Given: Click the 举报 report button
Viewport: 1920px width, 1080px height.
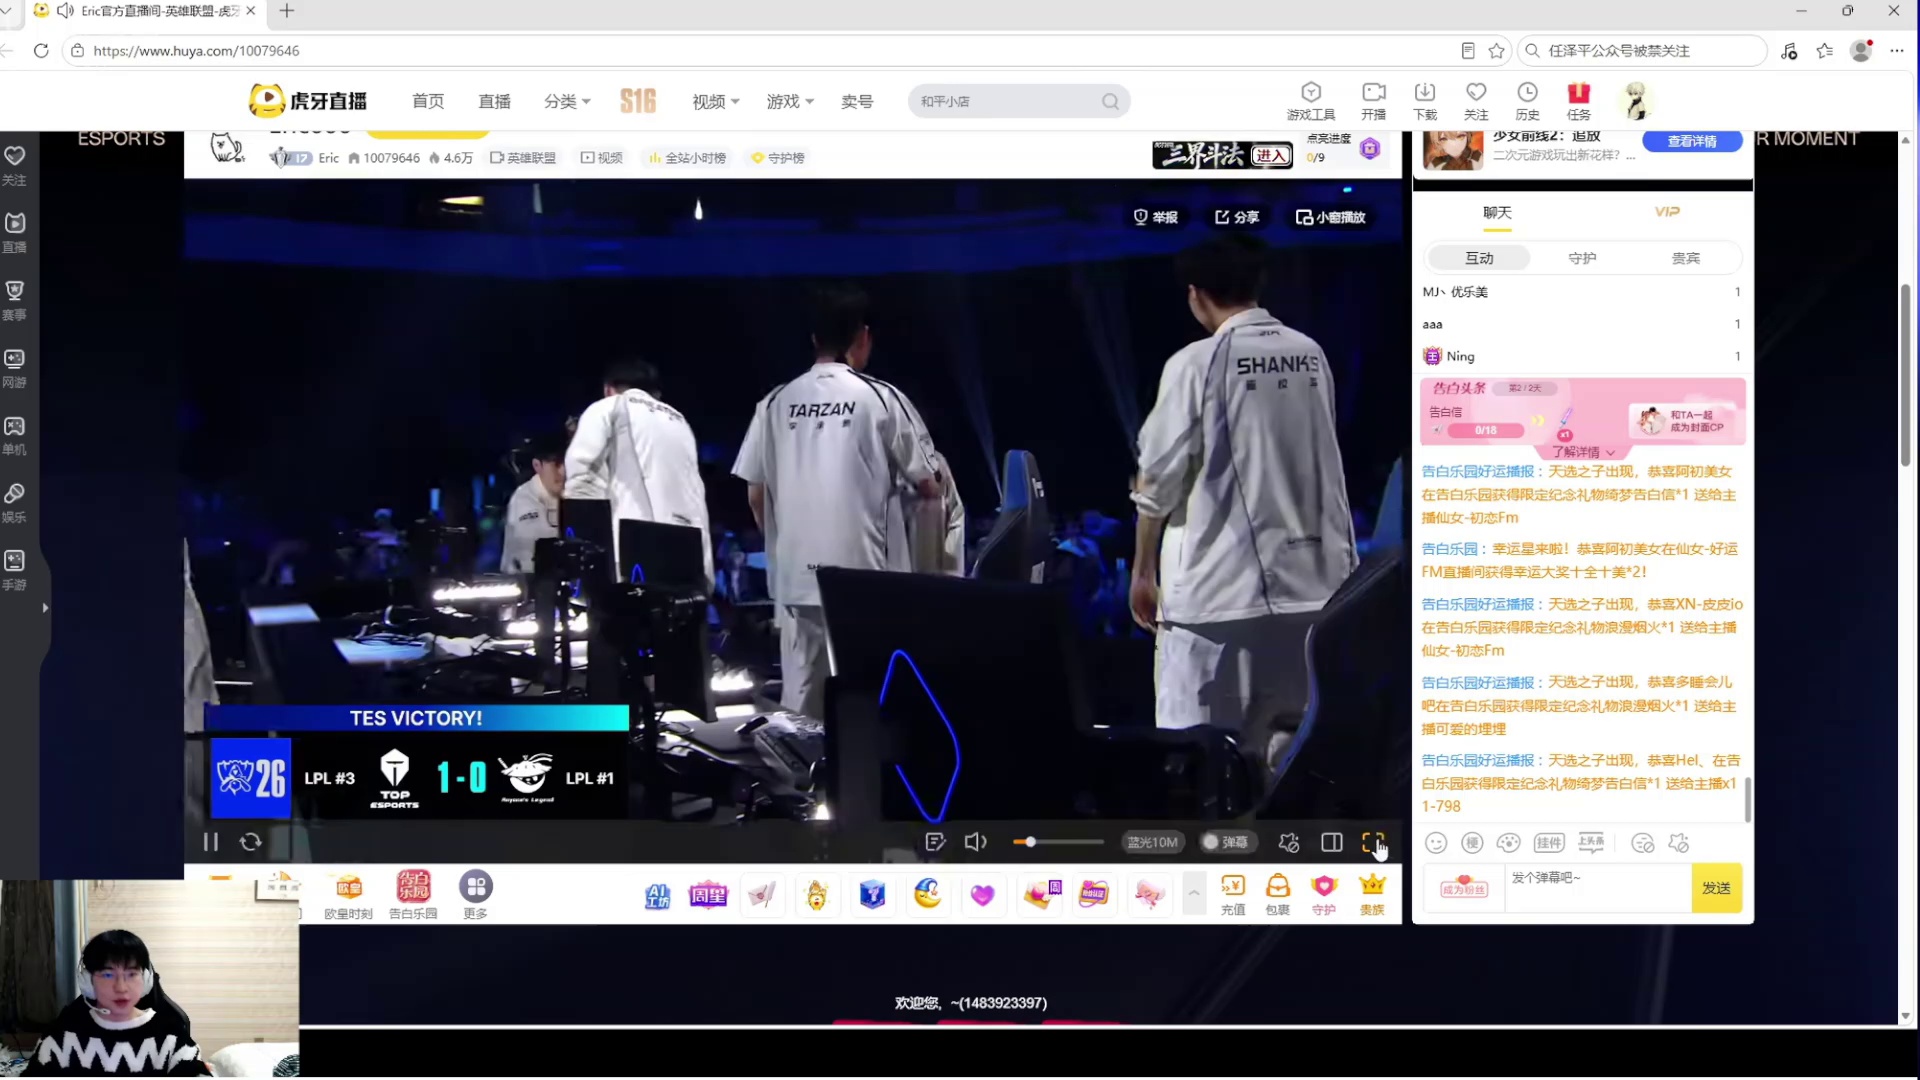Looking at the screenshot, I should 1156,217.
